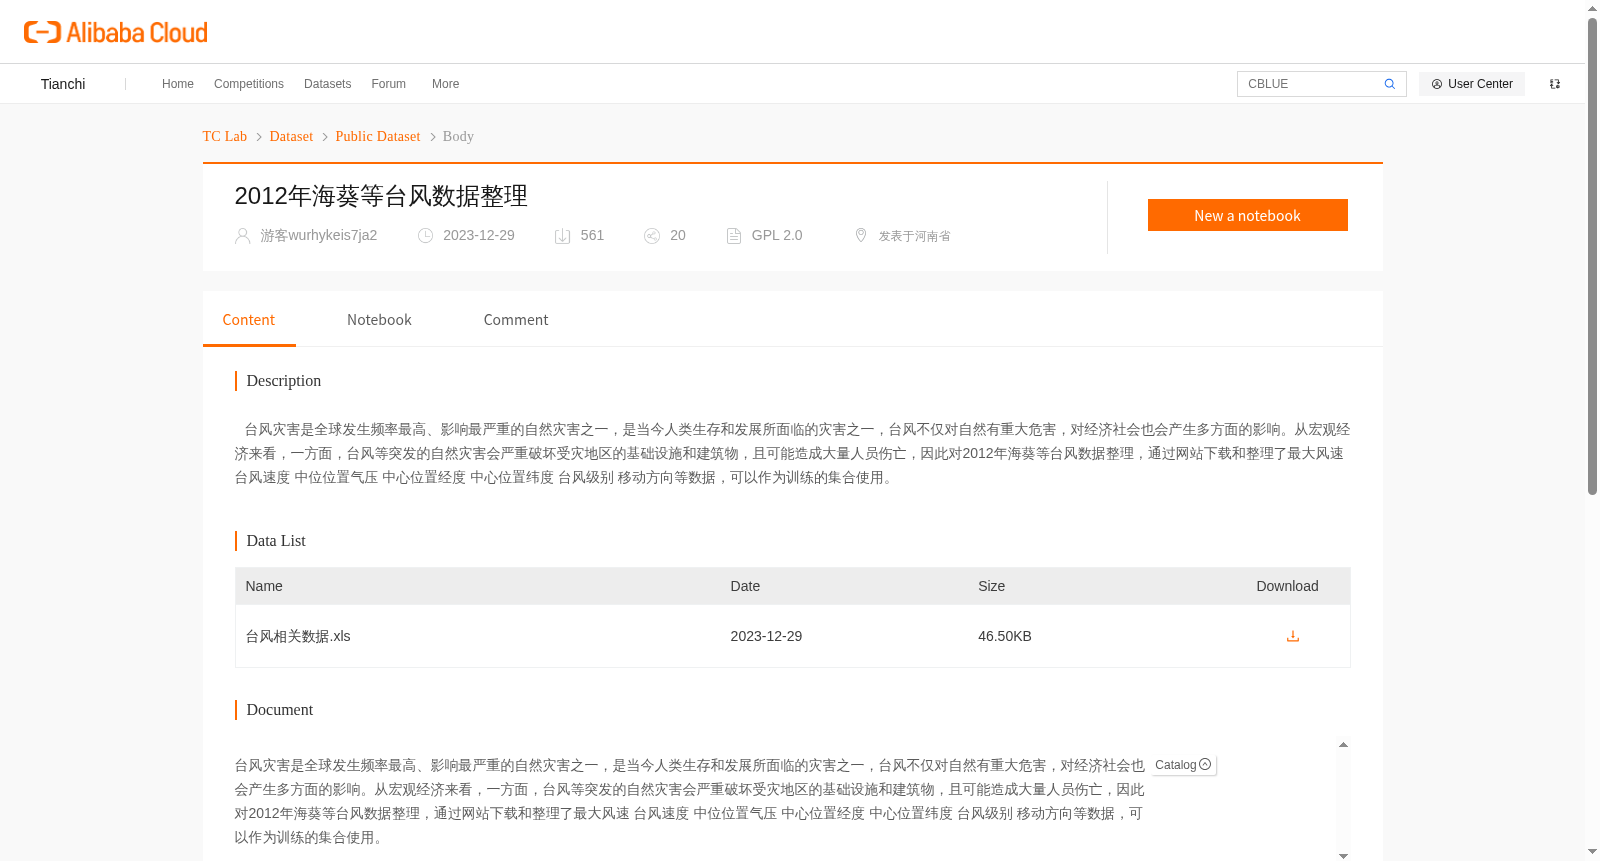Viewport: 1600px width, 861px height.
Task: Navigate to Public Dataset breadcrumb
Action: pos(378,136)
